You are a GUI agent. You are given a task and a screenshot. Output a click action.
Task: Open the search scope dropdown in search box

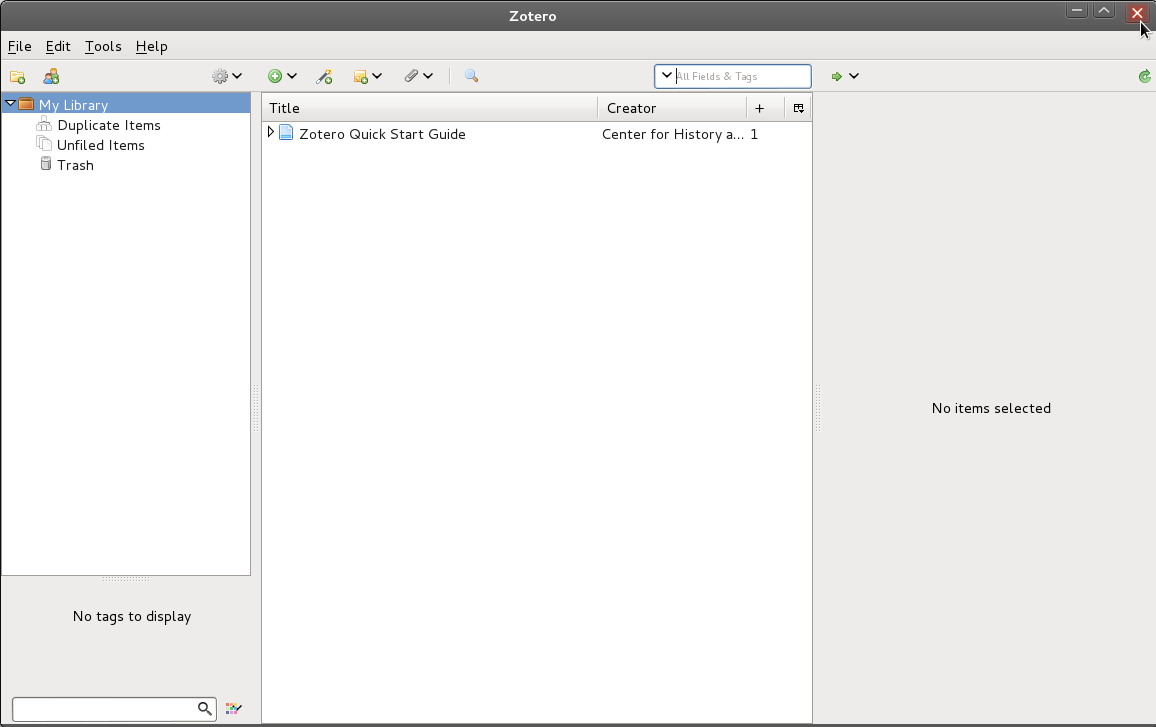666,75
